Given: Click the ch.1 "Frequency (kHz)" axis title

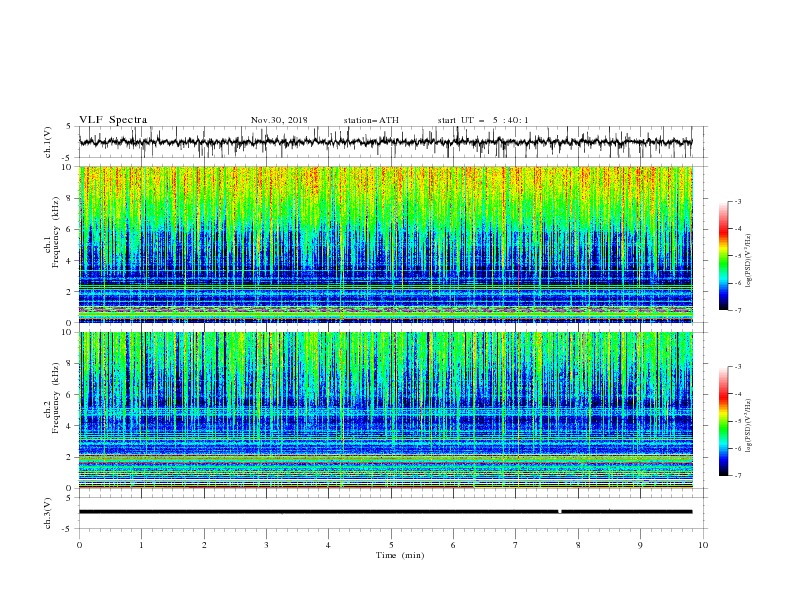Looking at the screenshot, I should point(56,232).
